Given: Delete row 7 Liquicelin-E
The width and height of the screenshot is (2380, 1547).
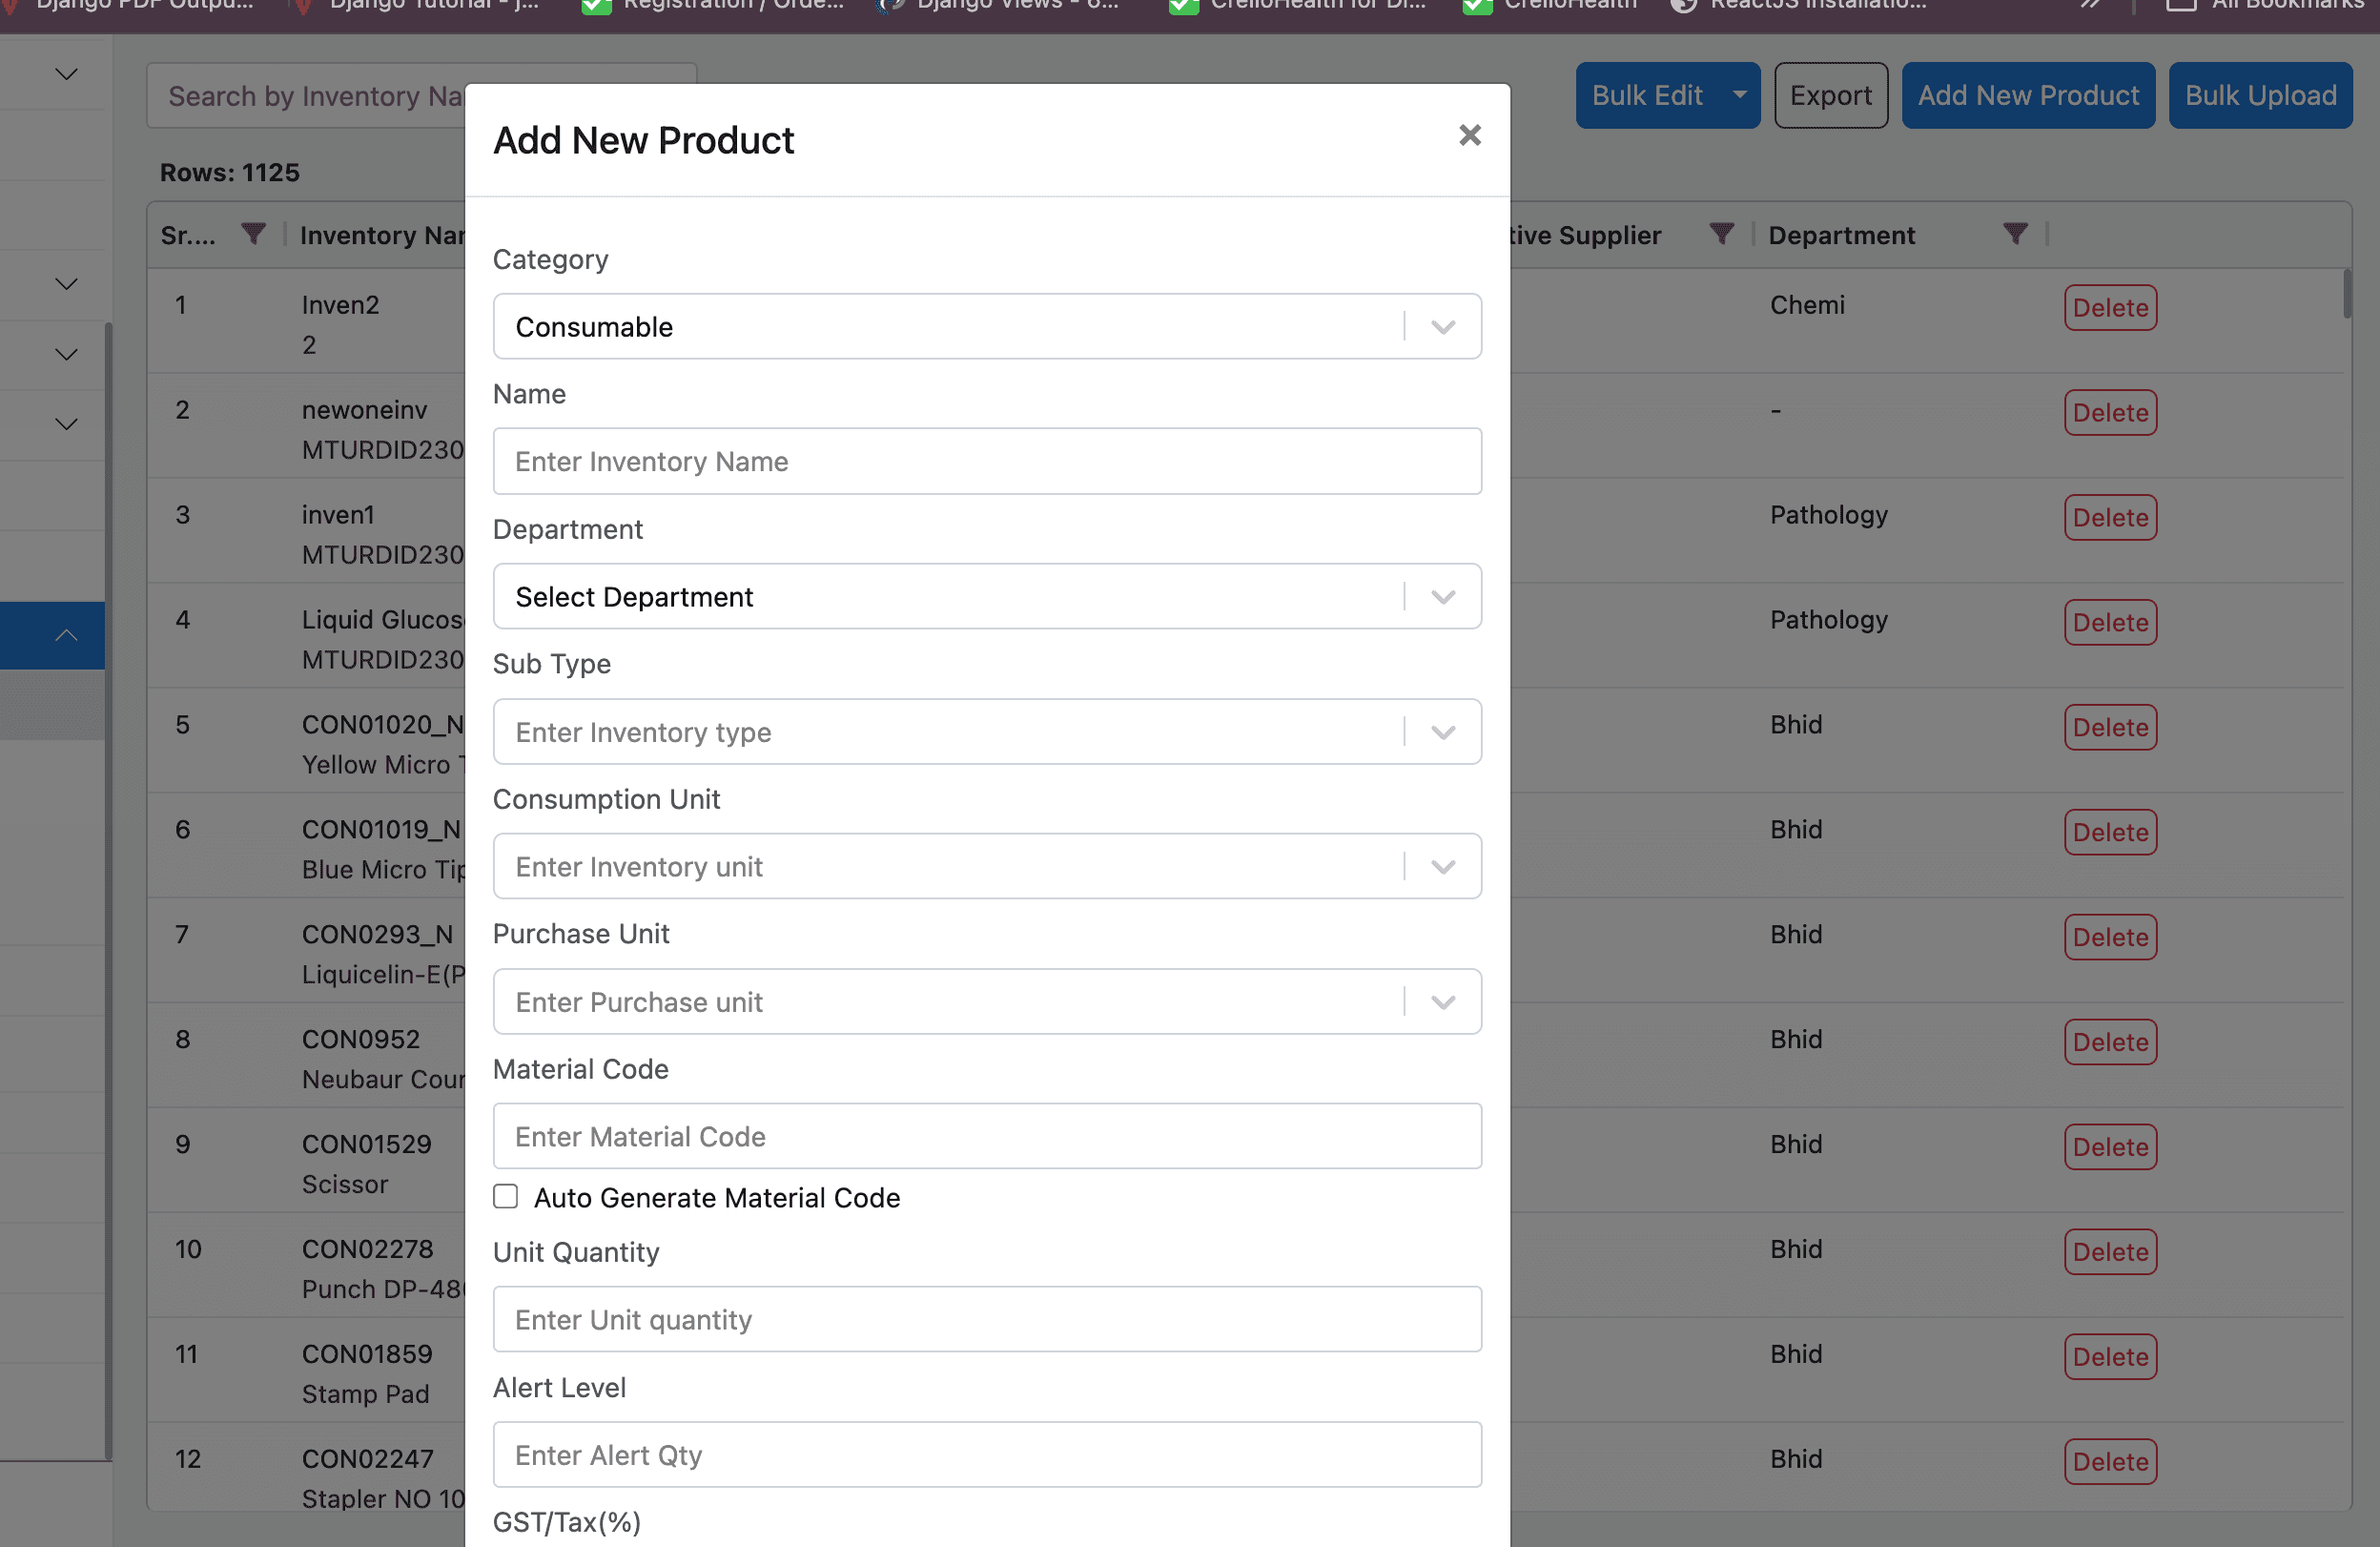Looking at the screenshot, I should [2110, 938].
